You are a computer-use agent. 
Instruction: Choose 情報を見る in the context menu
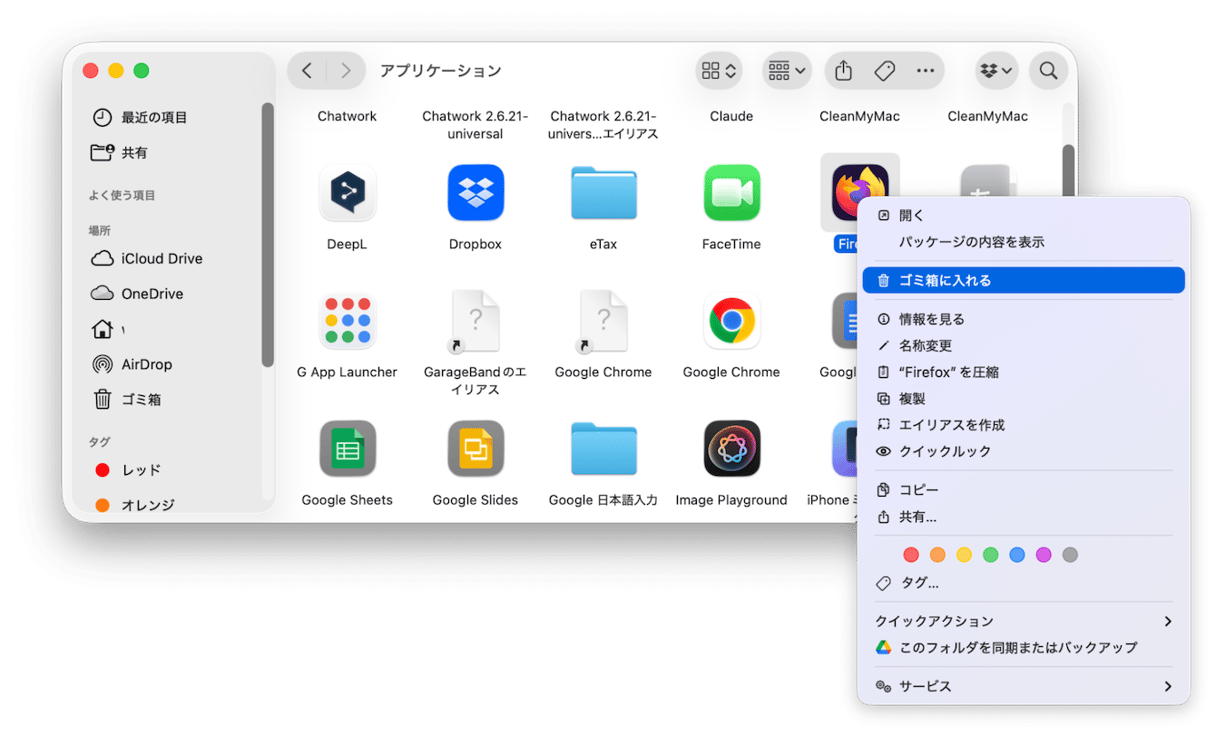click(x=1023, y=319)
